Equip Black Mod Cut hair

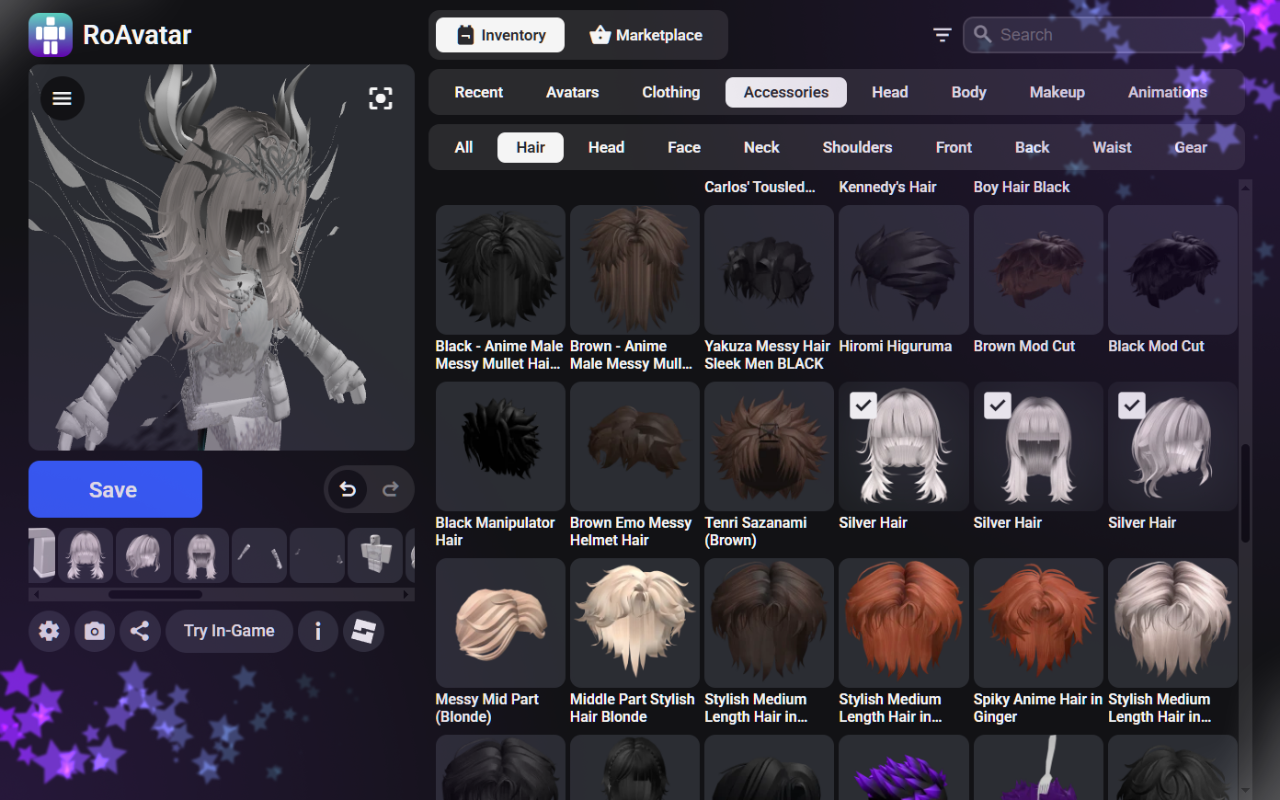[x=1172, y=270]
